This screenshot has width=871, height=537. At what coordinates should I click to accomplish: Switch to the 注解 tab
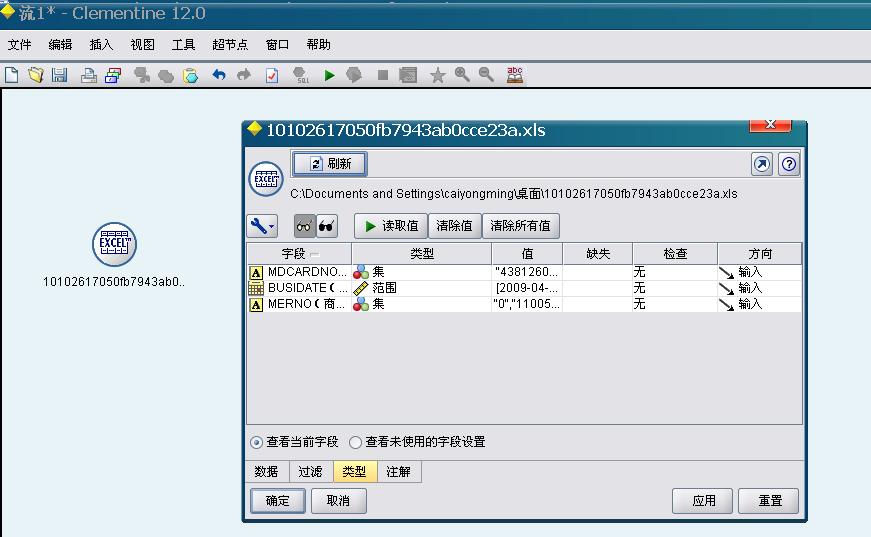(x=398, y=472)
